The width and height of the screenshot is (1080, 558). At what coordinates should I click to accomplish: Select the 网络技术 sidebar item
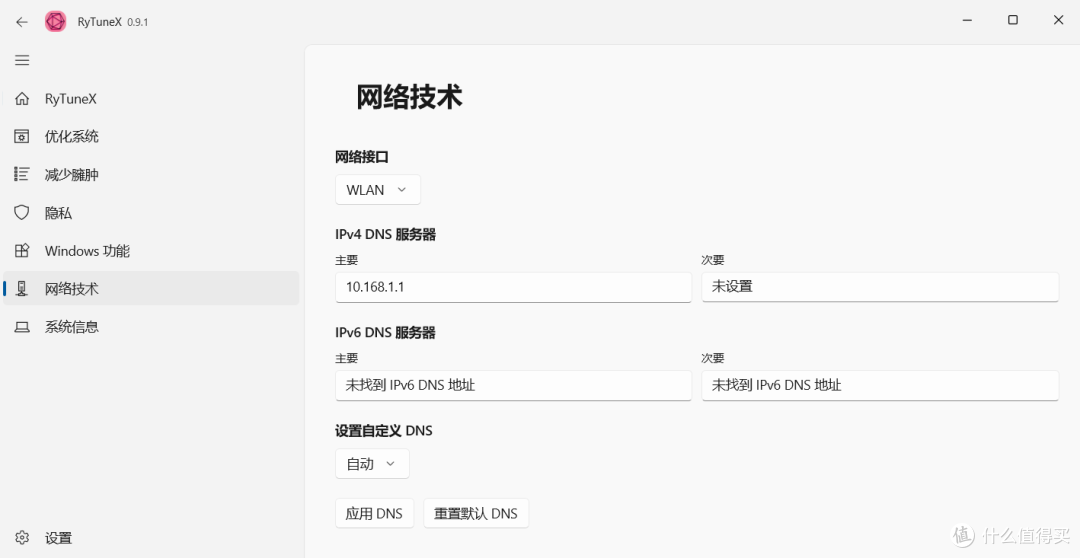tap(152, 289)
